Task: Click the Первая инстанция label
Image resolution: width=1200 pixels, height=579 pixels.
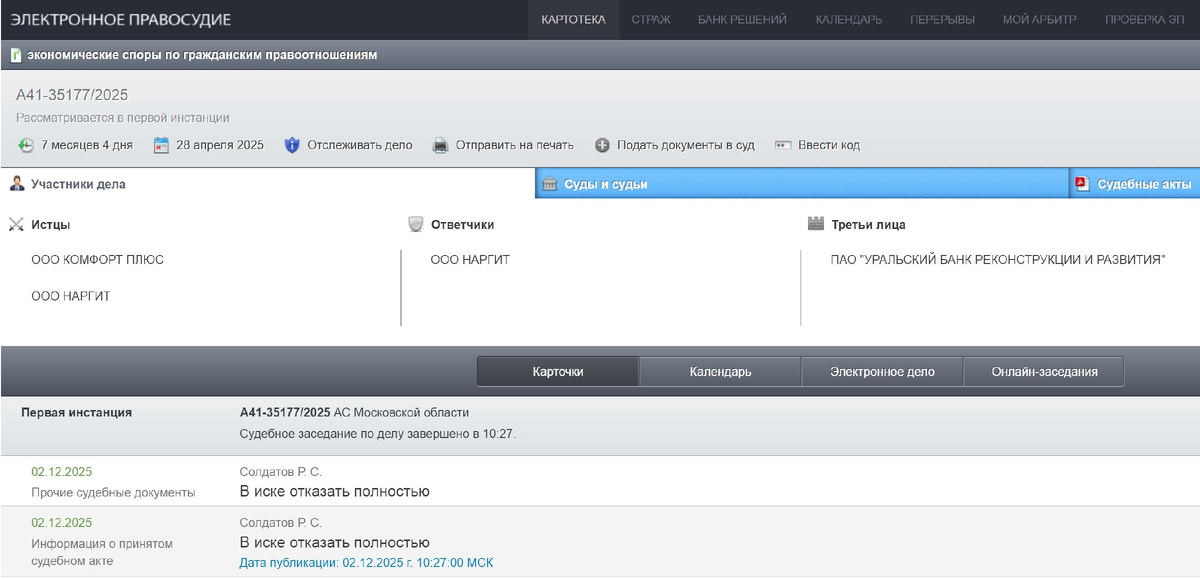Action: coord(77,412)
